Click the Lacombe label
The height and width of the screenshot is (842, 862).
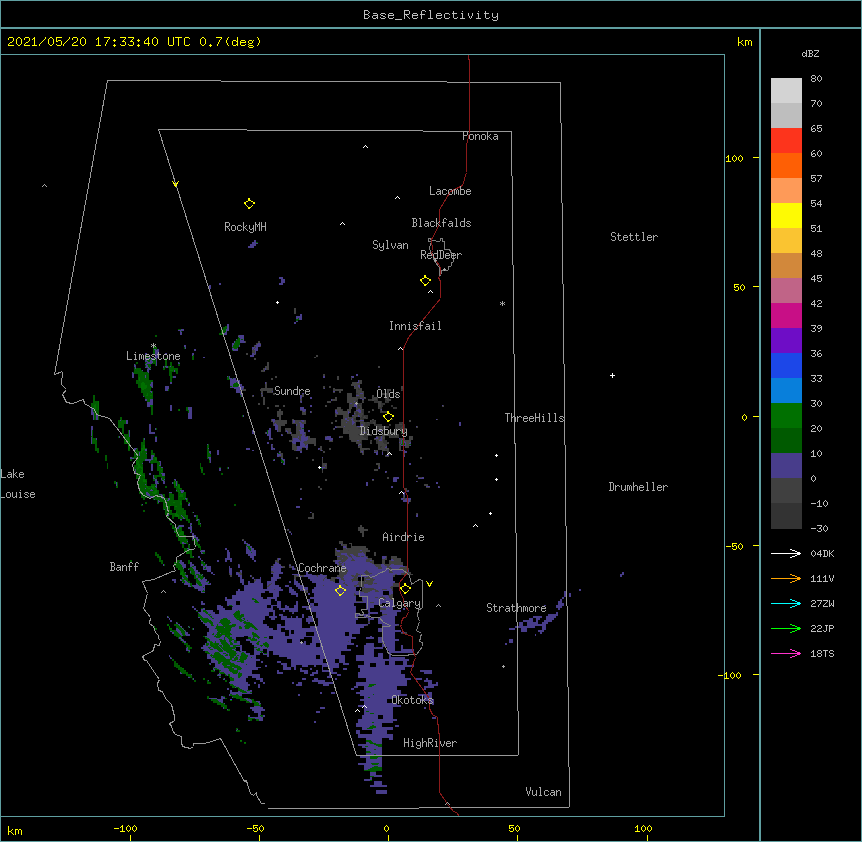point(450,191)
